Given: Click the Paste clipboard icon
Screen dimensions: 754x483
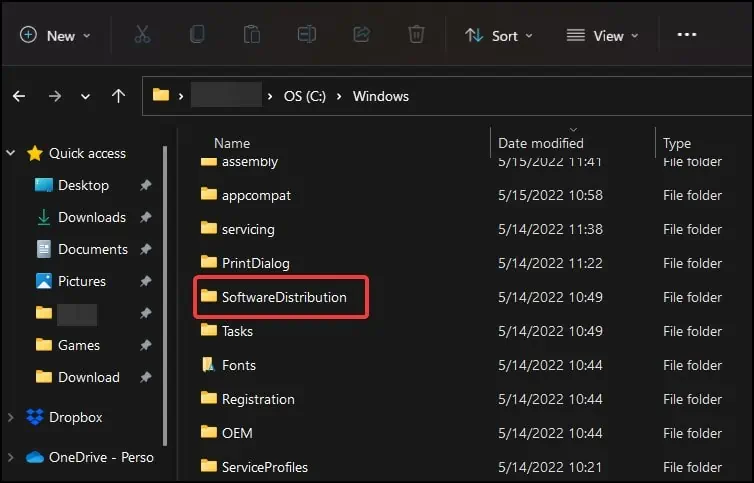Looking at the screenshot, I should tap(252, 35).
